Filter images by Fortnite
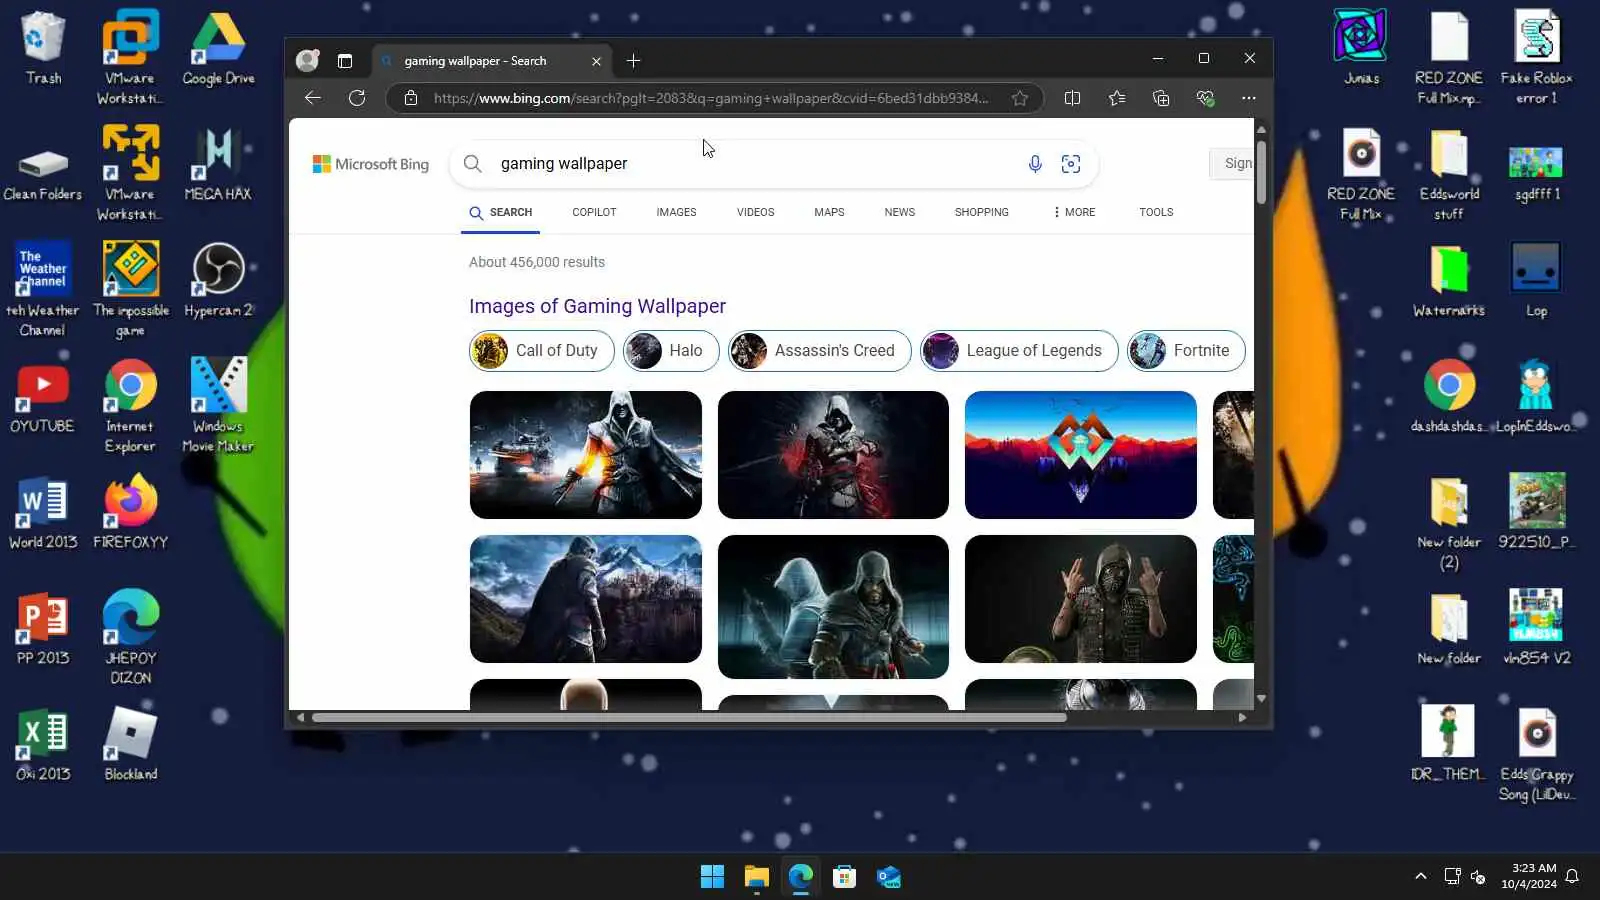The width and height of the screenshot is (1600, 900). (1186, 351)
